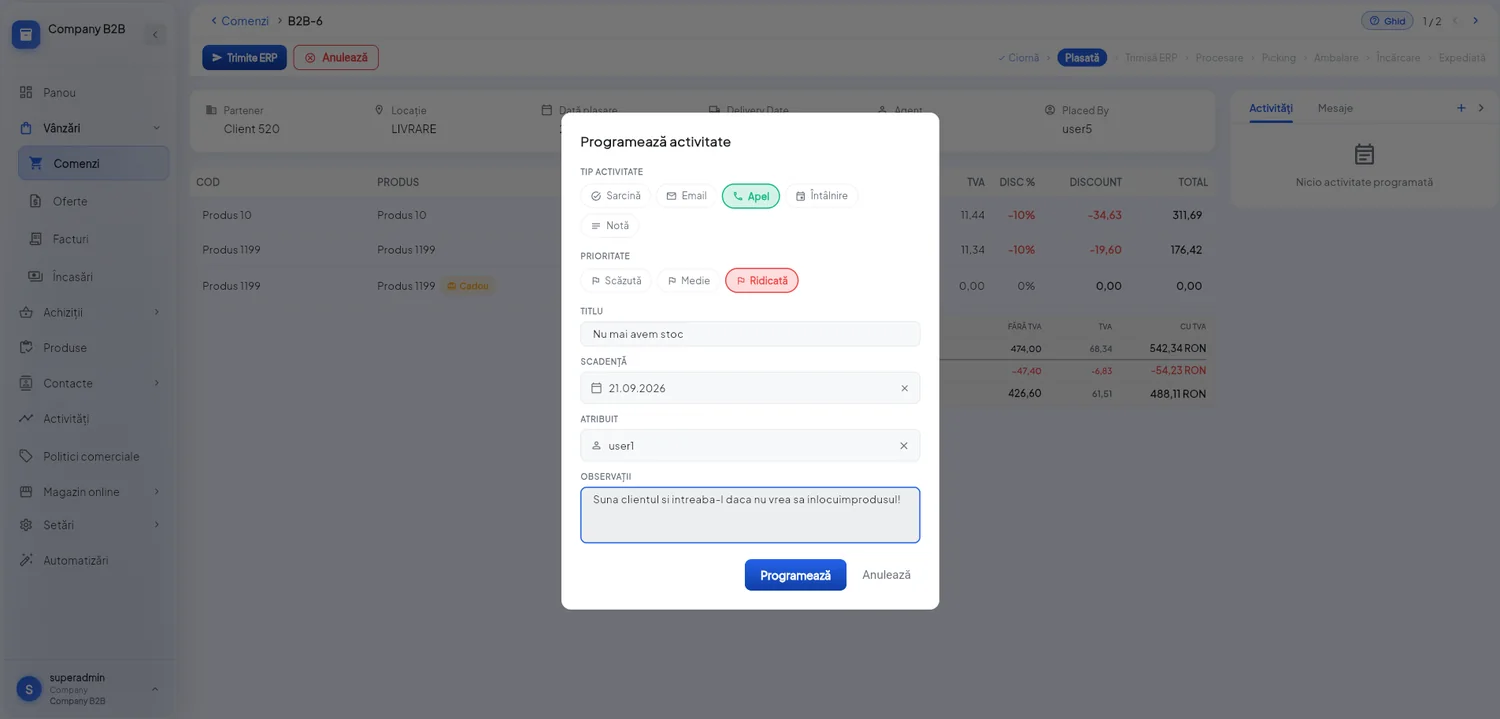Open Încasări in the sidebar
The width and height of the screenshot is (1500, 719).
coord(94,276)
